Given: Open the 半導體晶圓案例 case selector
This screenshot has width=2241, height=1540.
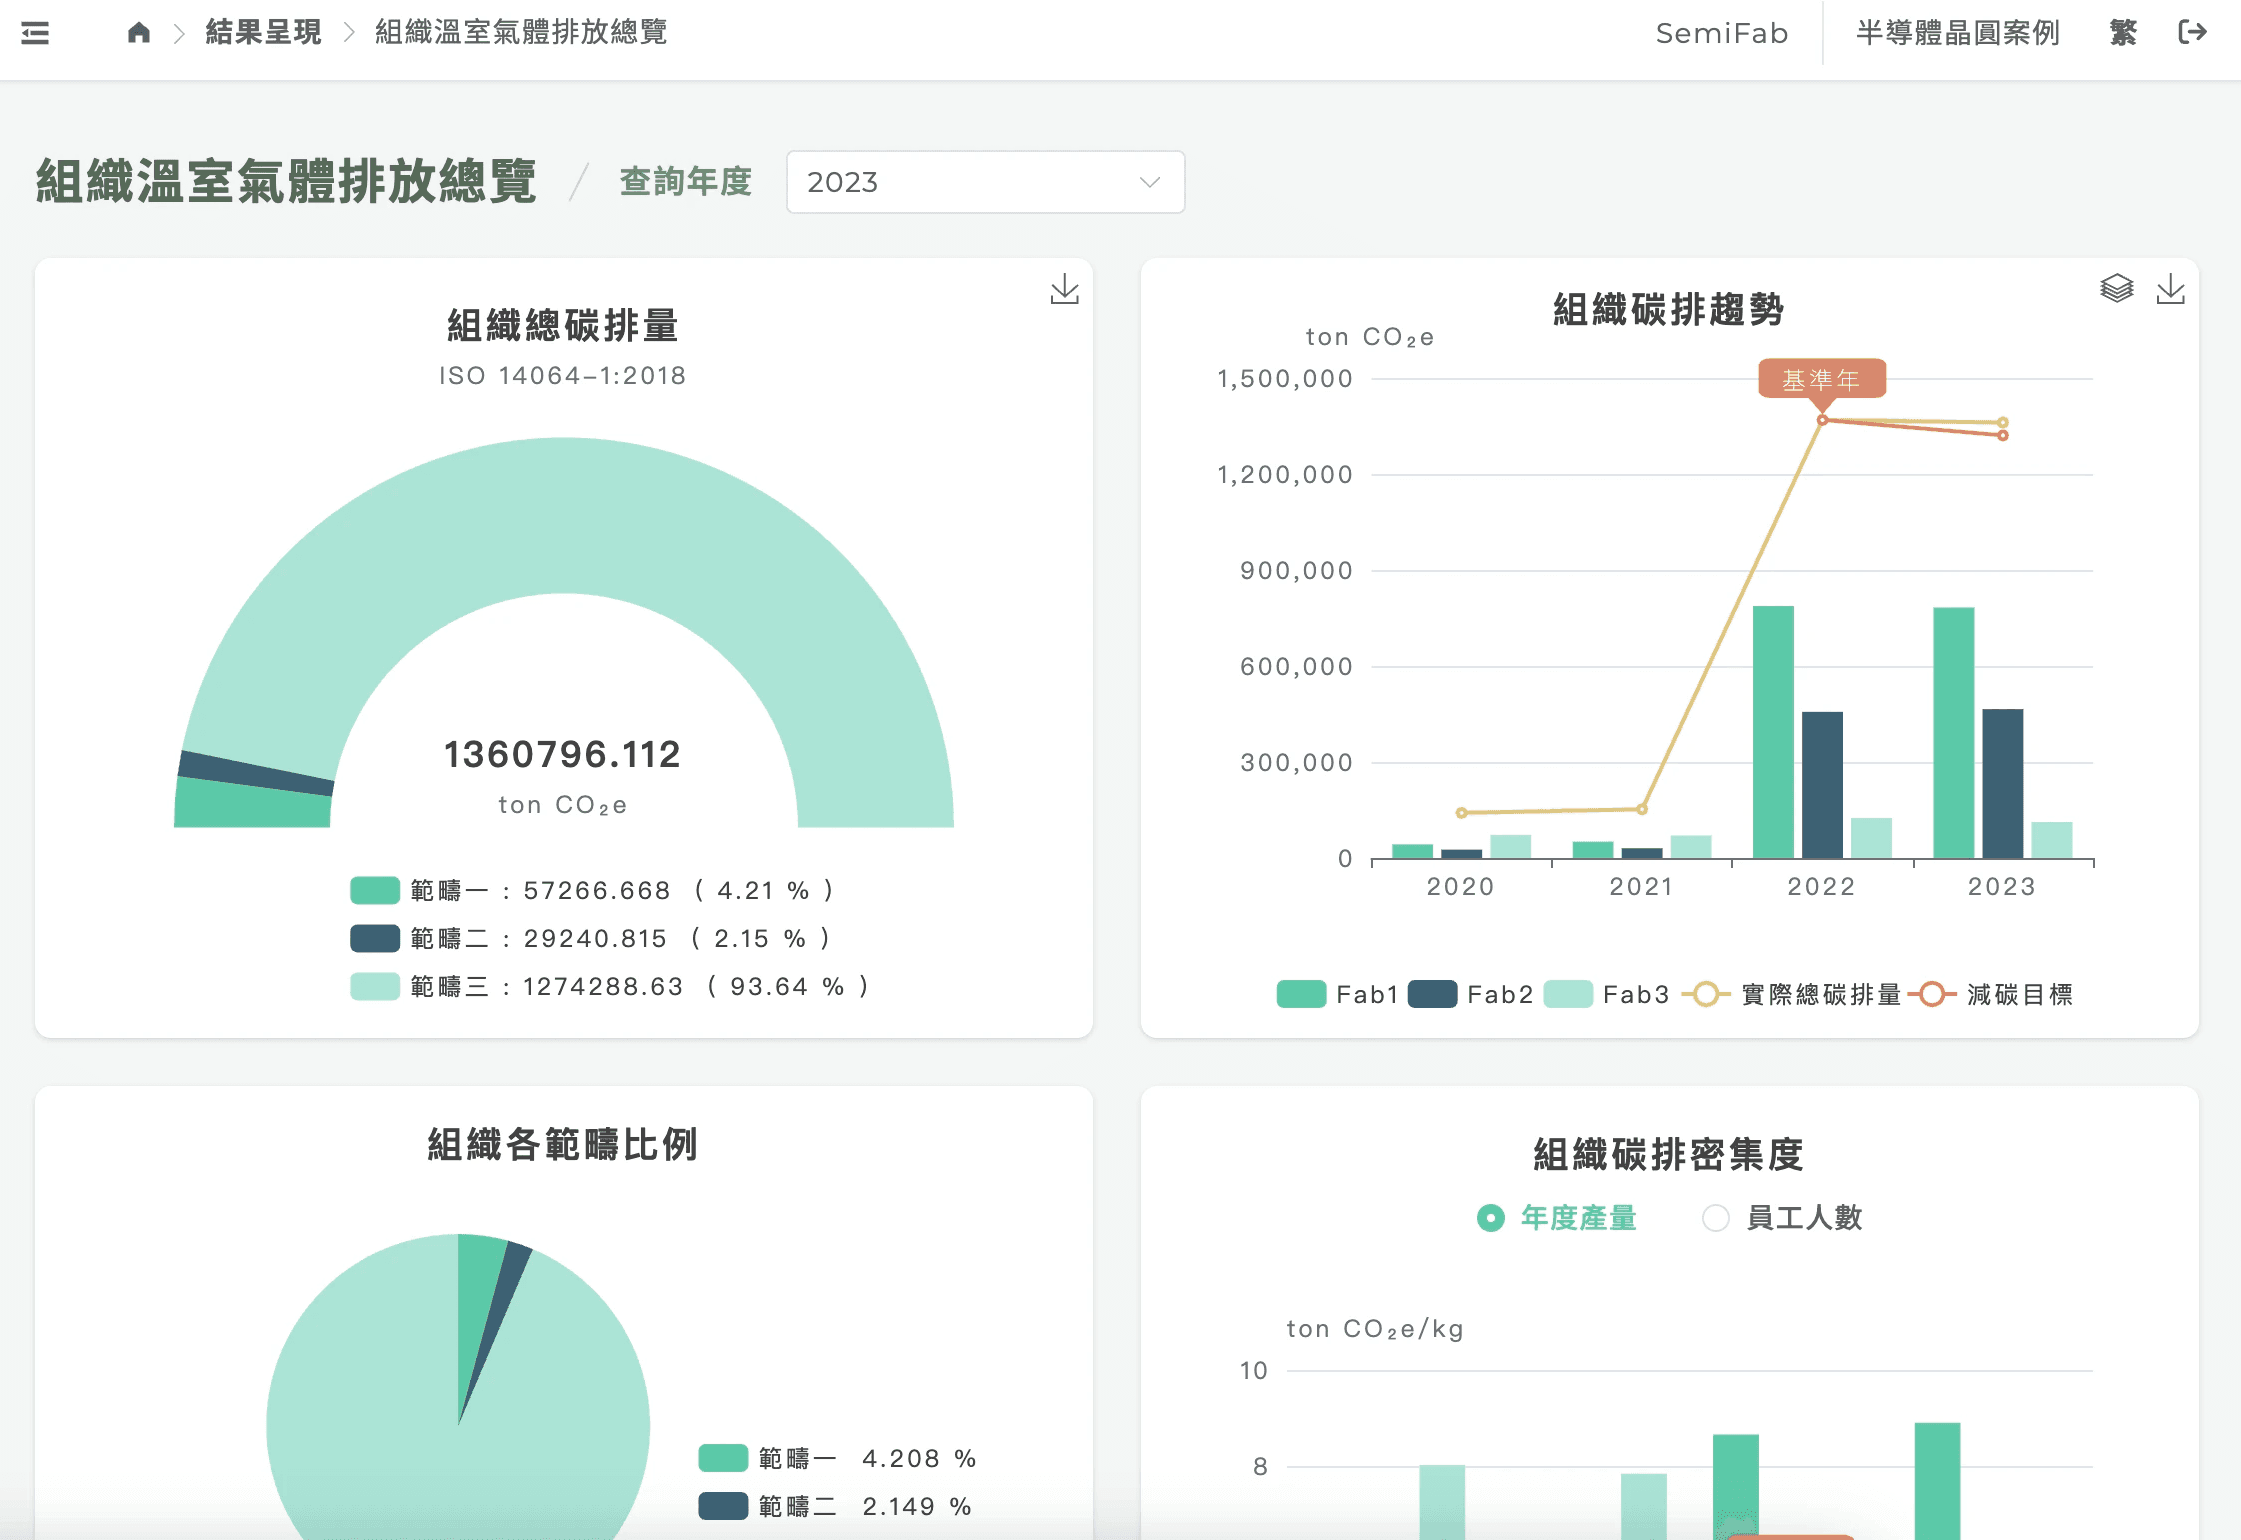Looking at the screenshot, I should coord(1957,33).
